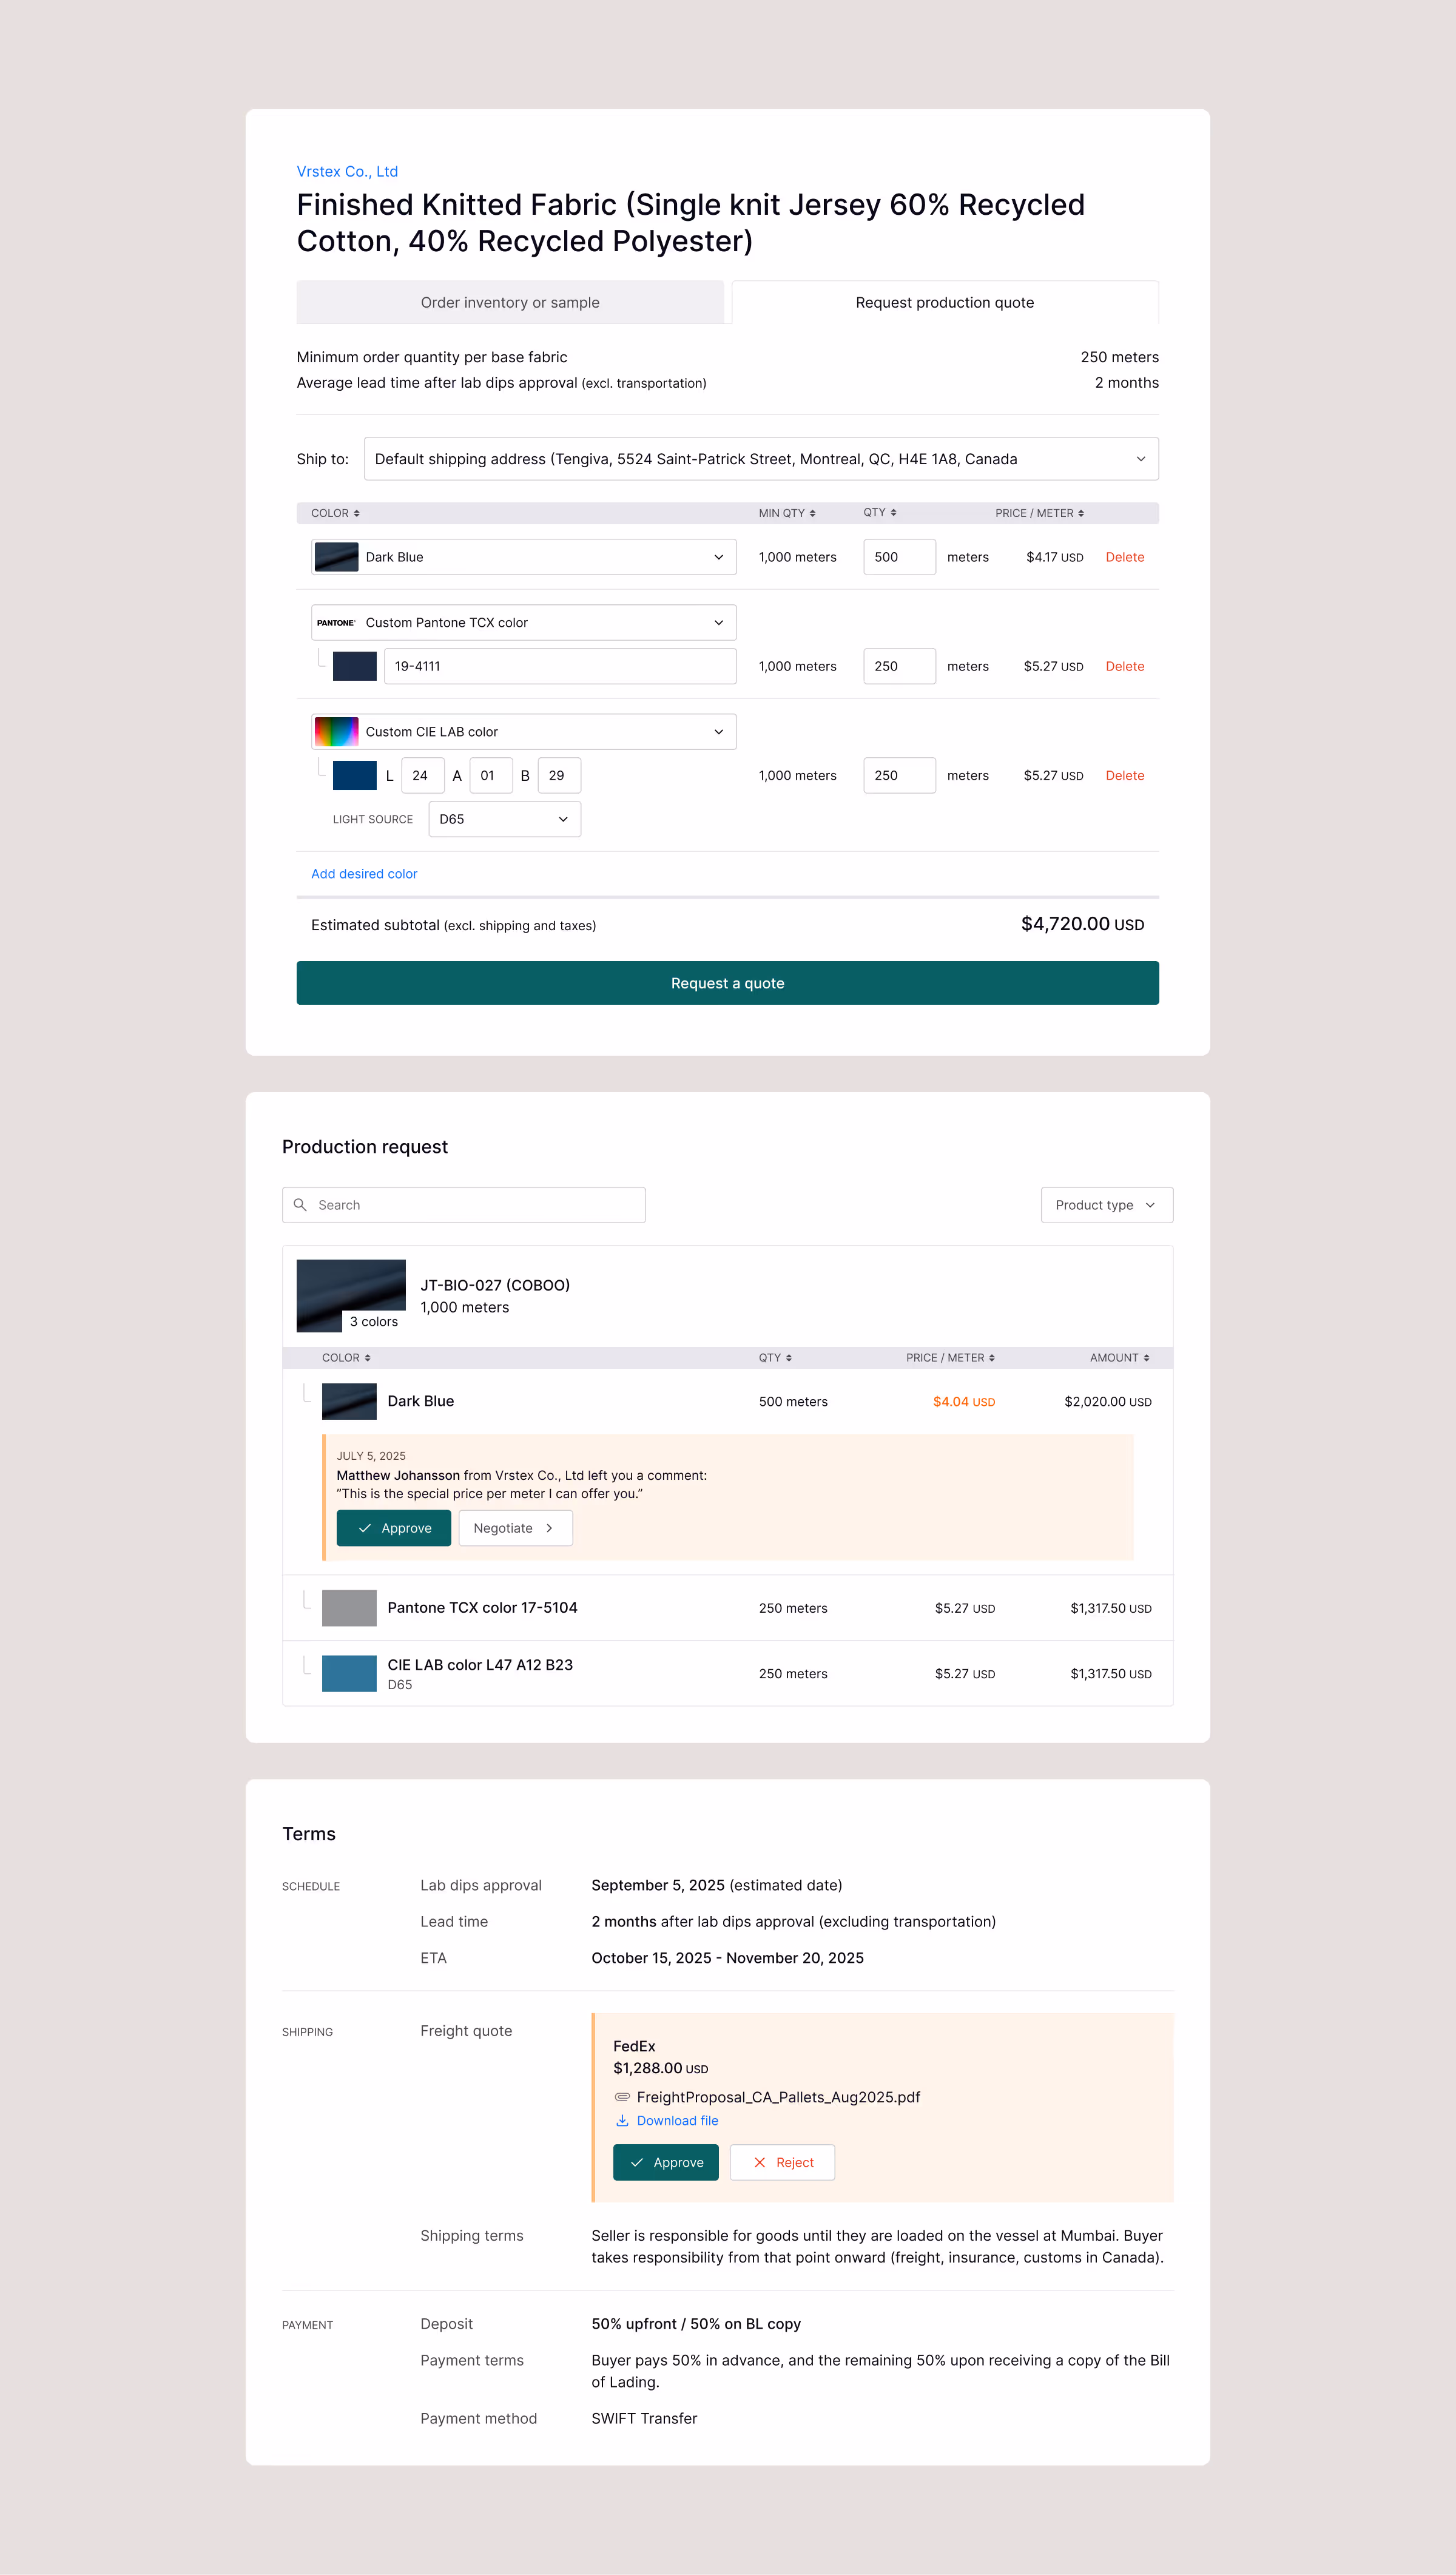Screen dimensions: 1456x2575
Task: Click the search magnifier icon
Action: click(x=300, y=1205)
